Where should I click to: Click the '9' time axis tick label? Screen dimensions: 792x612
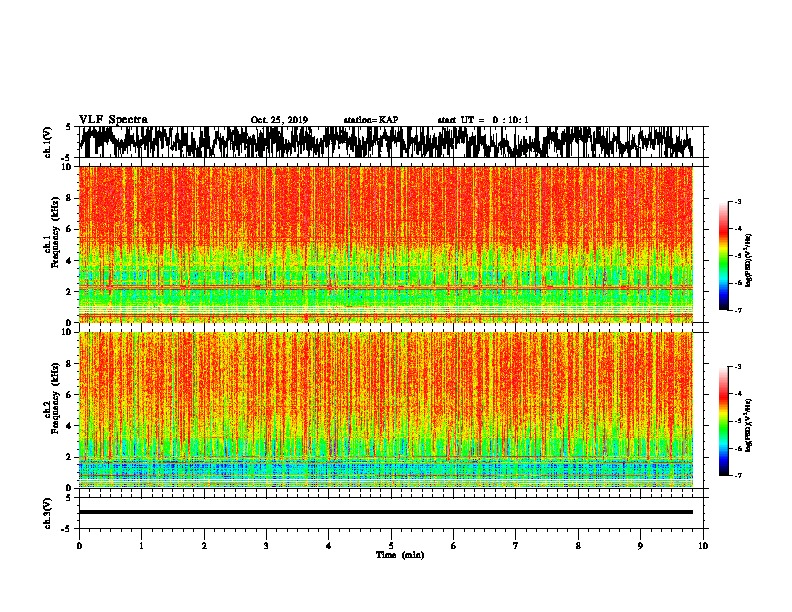[x=640, y=546]
